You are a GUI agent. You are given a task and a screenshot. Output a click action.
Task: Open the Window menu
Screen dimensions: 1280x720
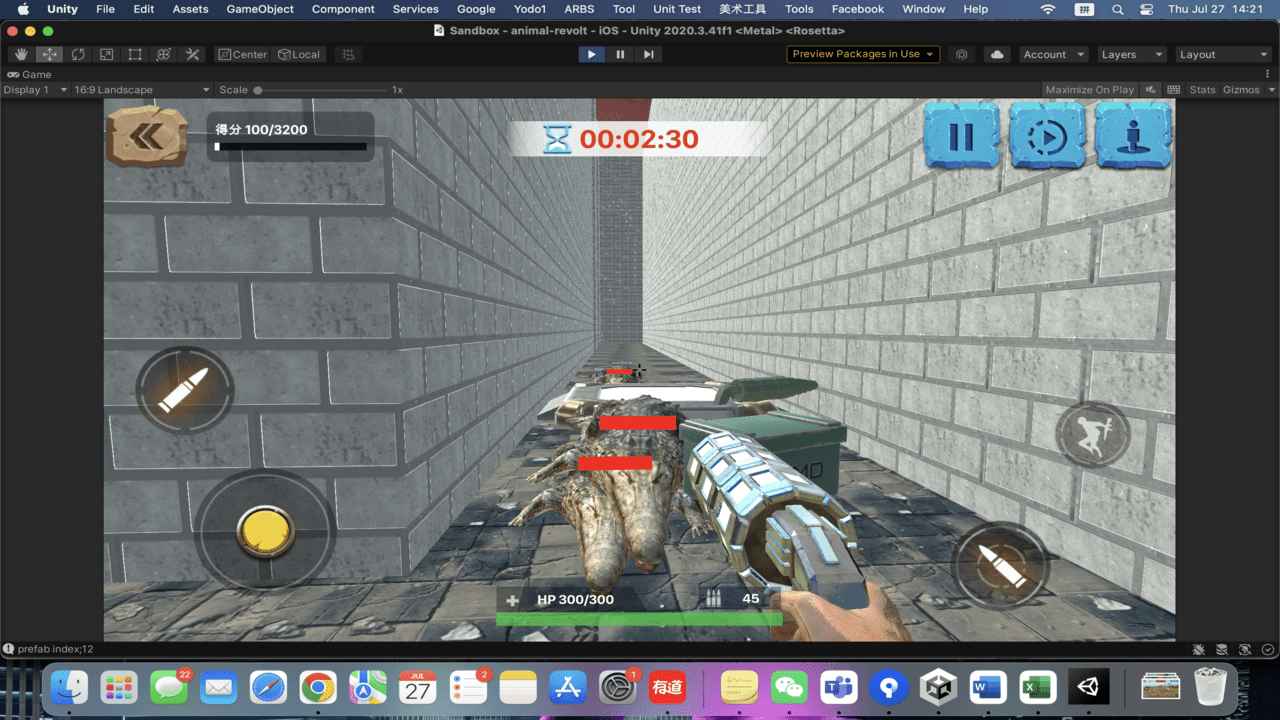pyautogui.click(x=923, y=9)
